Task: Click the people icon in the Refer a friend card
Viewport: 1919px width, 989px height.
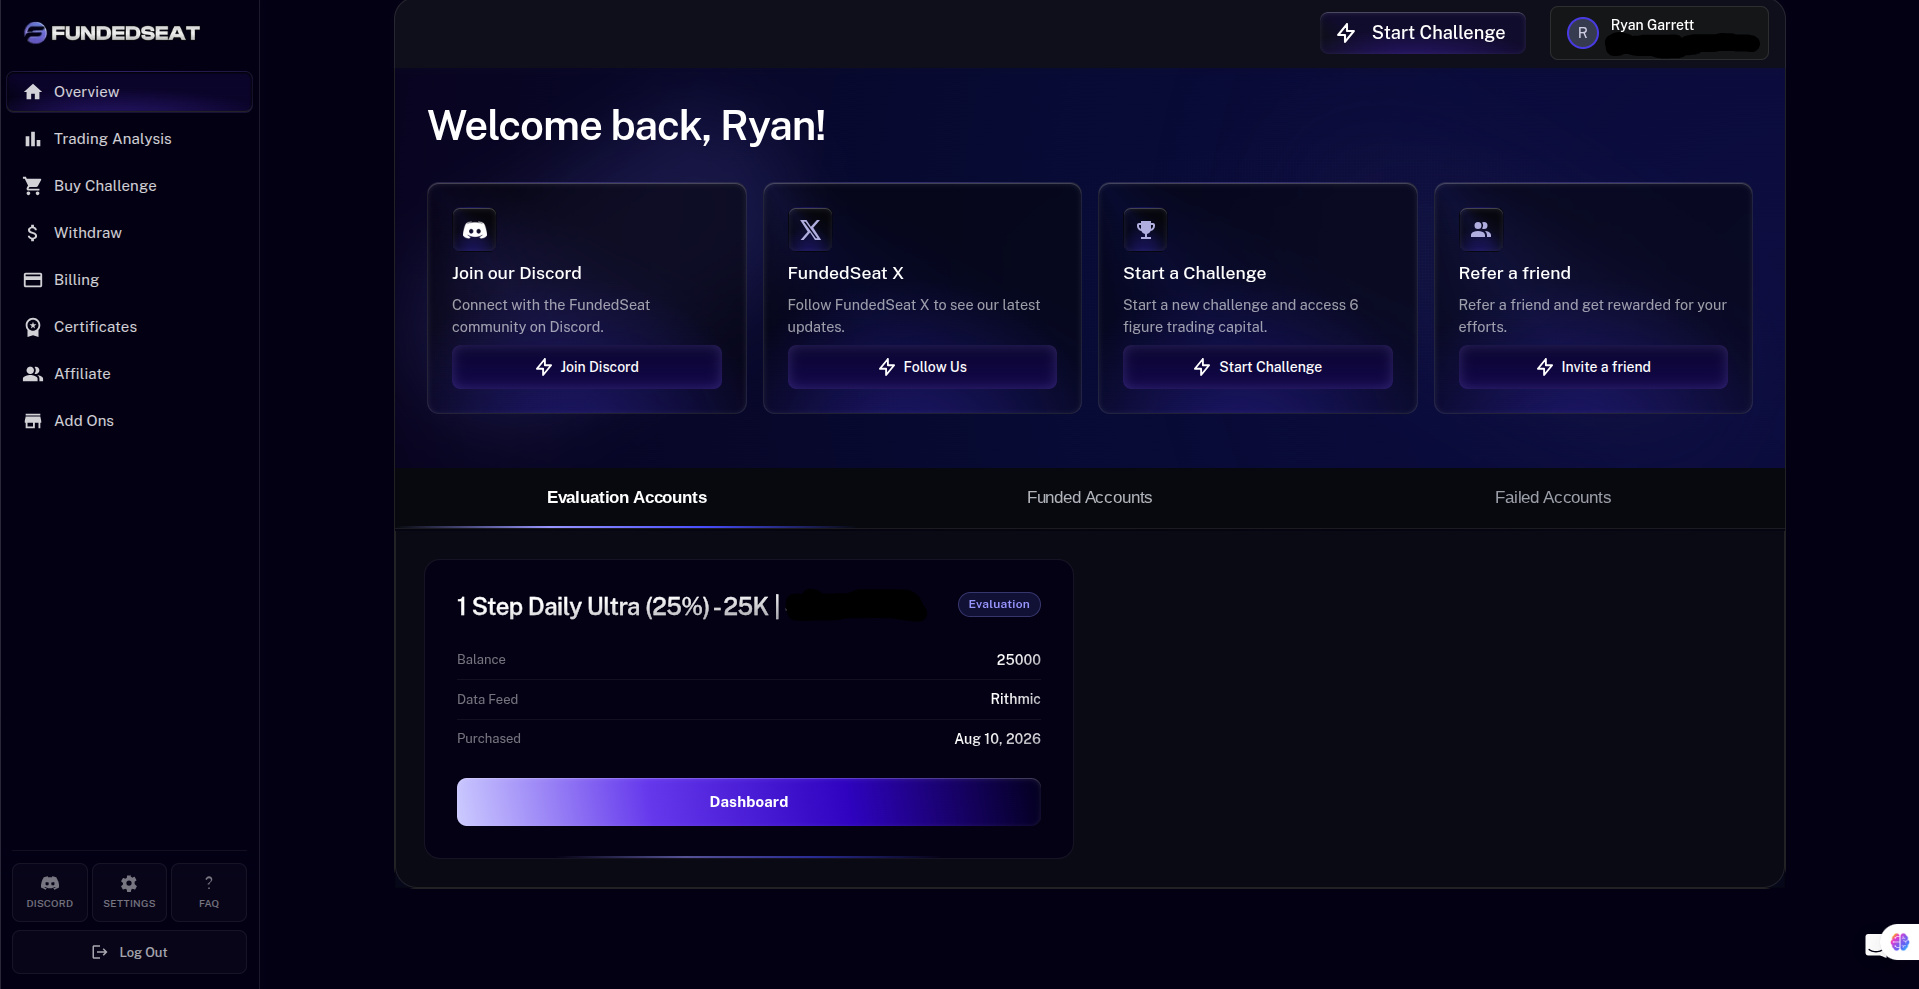Action: 1481,230
